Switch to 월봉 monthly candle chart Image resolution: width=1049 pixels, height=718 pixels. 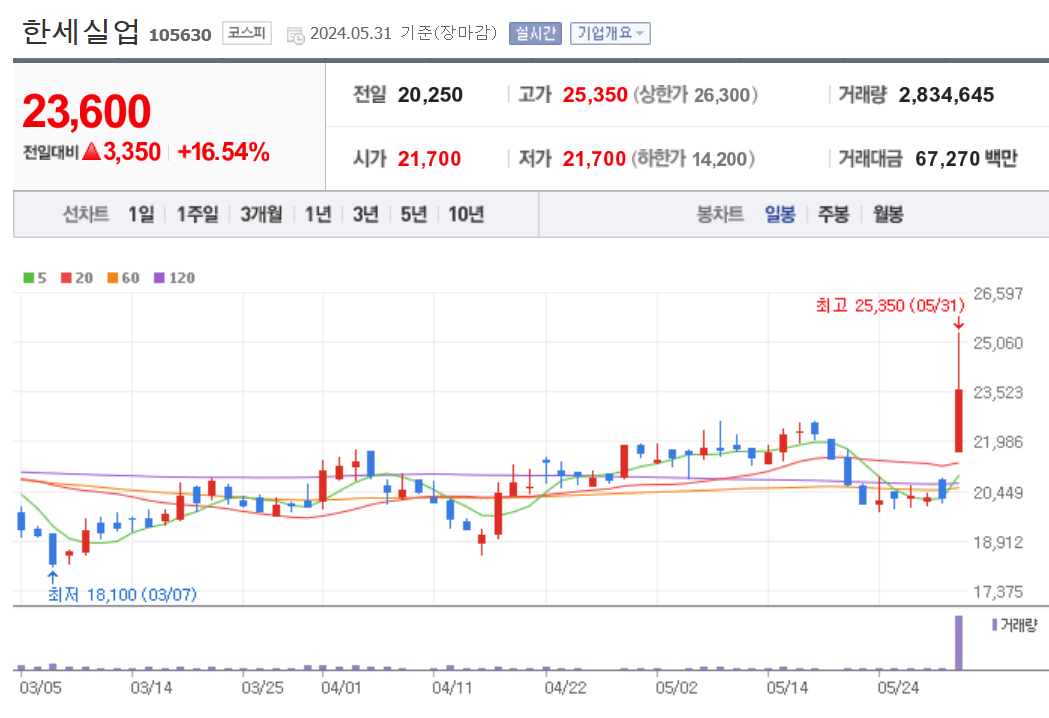888,214
